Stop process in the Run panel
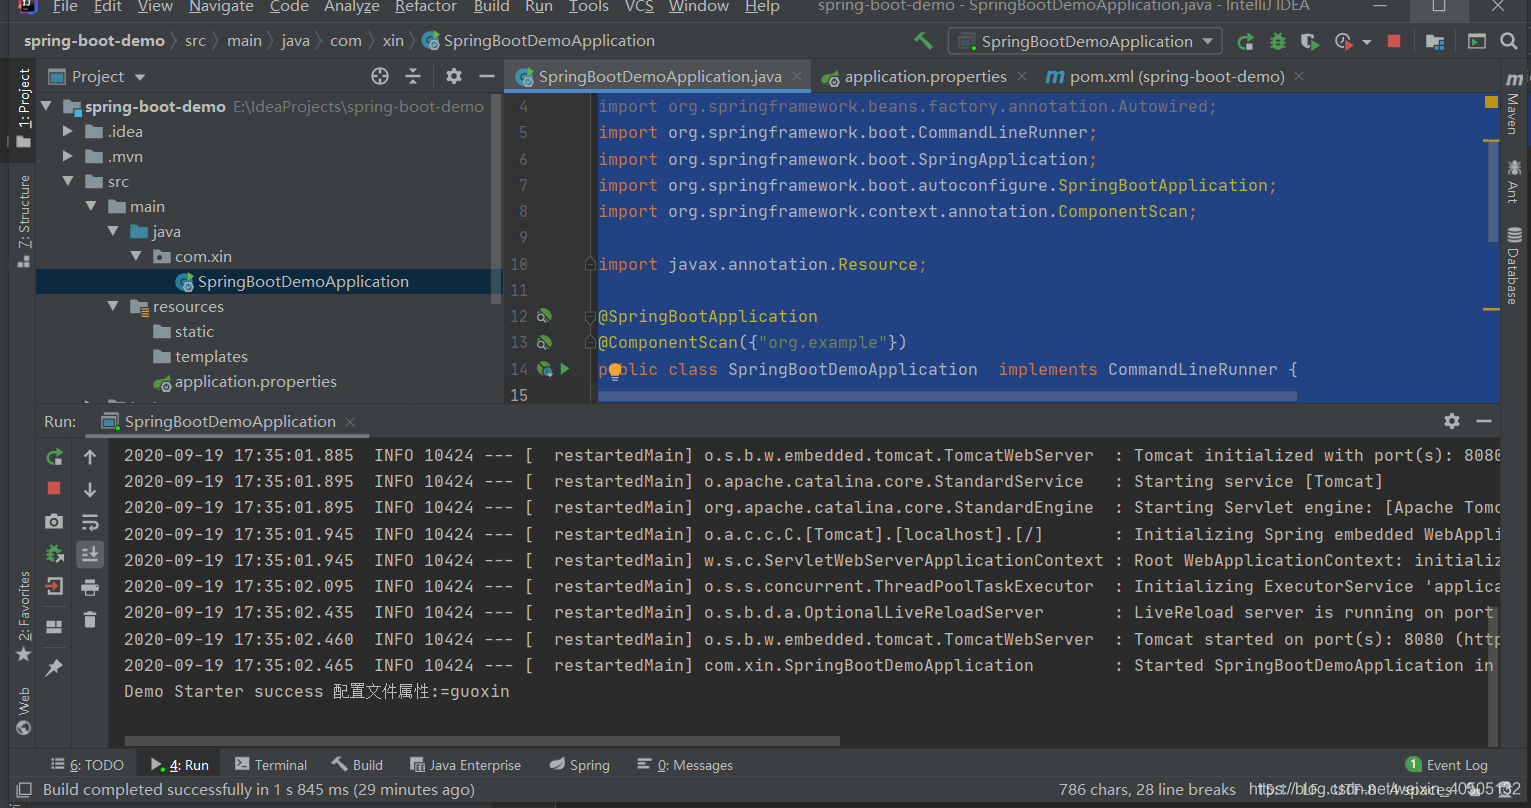 click(54, 488)
